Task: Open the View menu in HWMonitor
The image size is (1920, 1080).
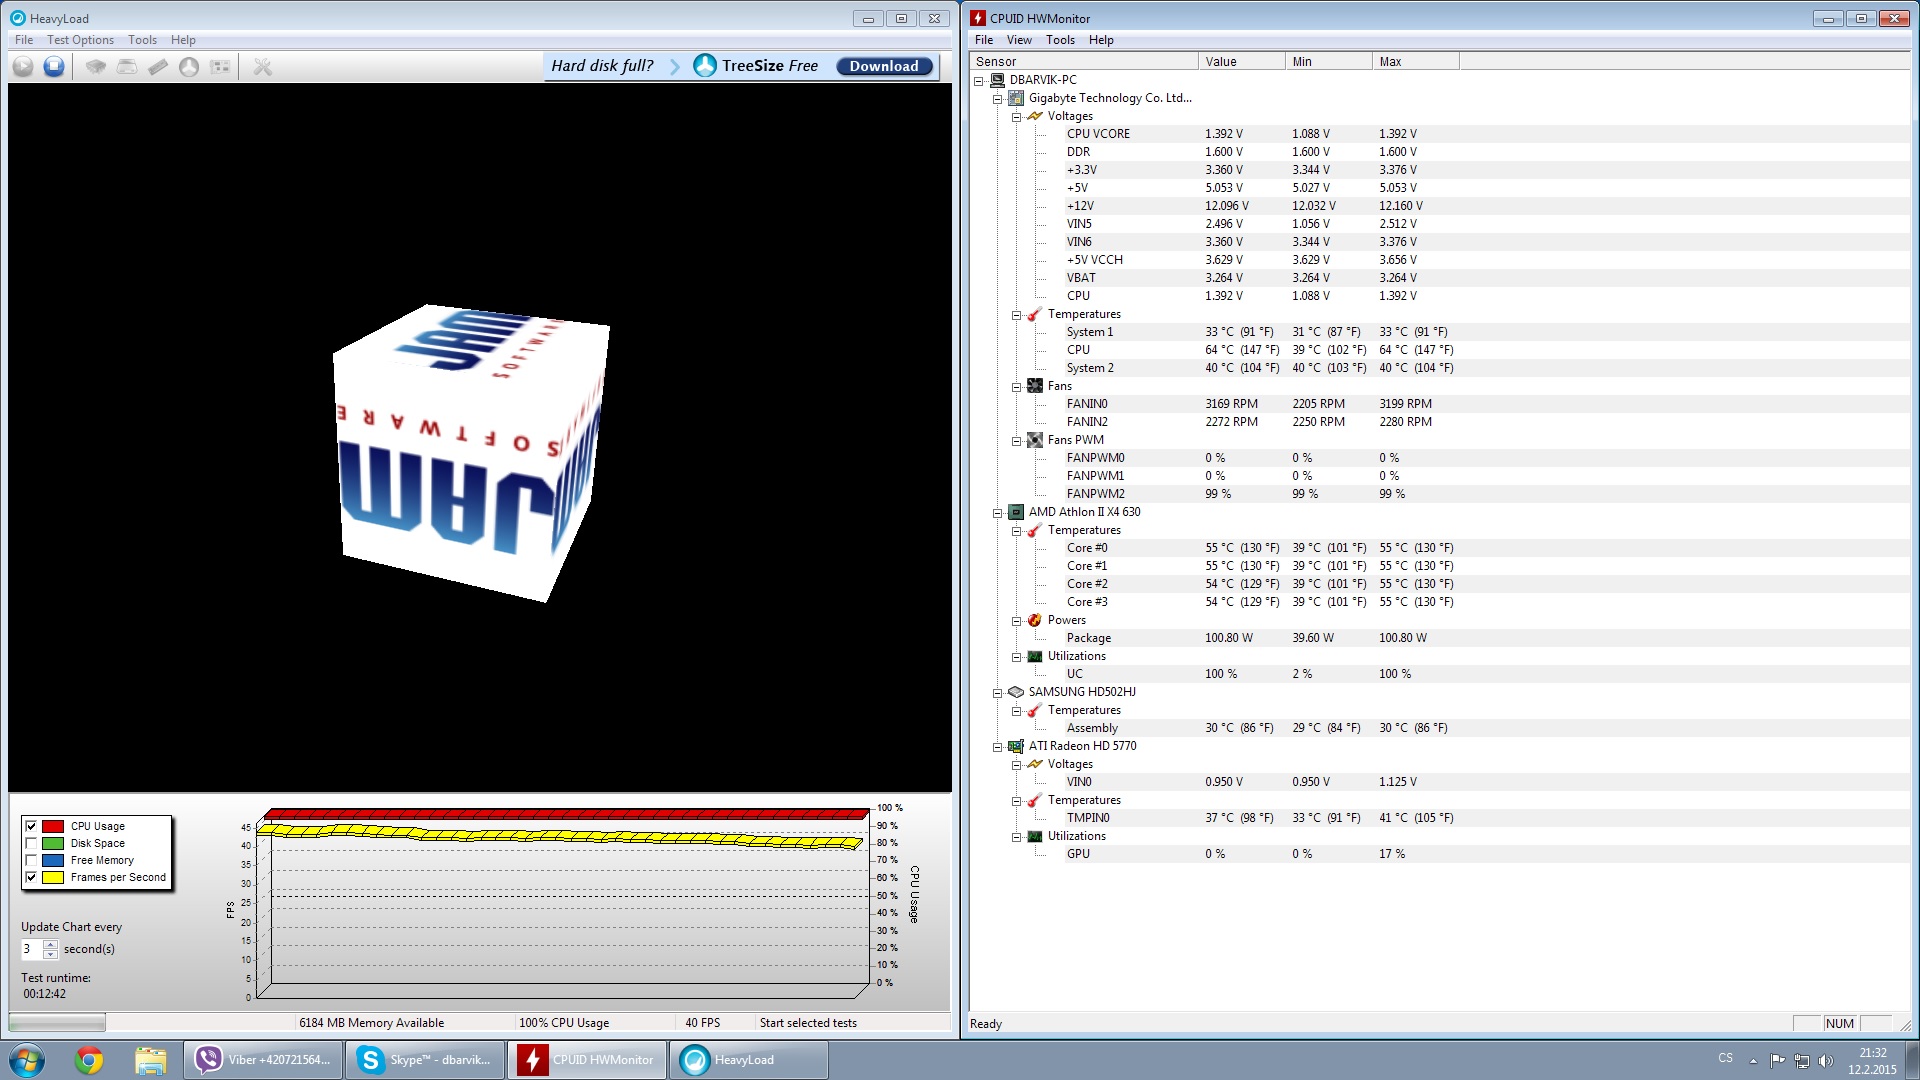Action: tap(1019, 40)
